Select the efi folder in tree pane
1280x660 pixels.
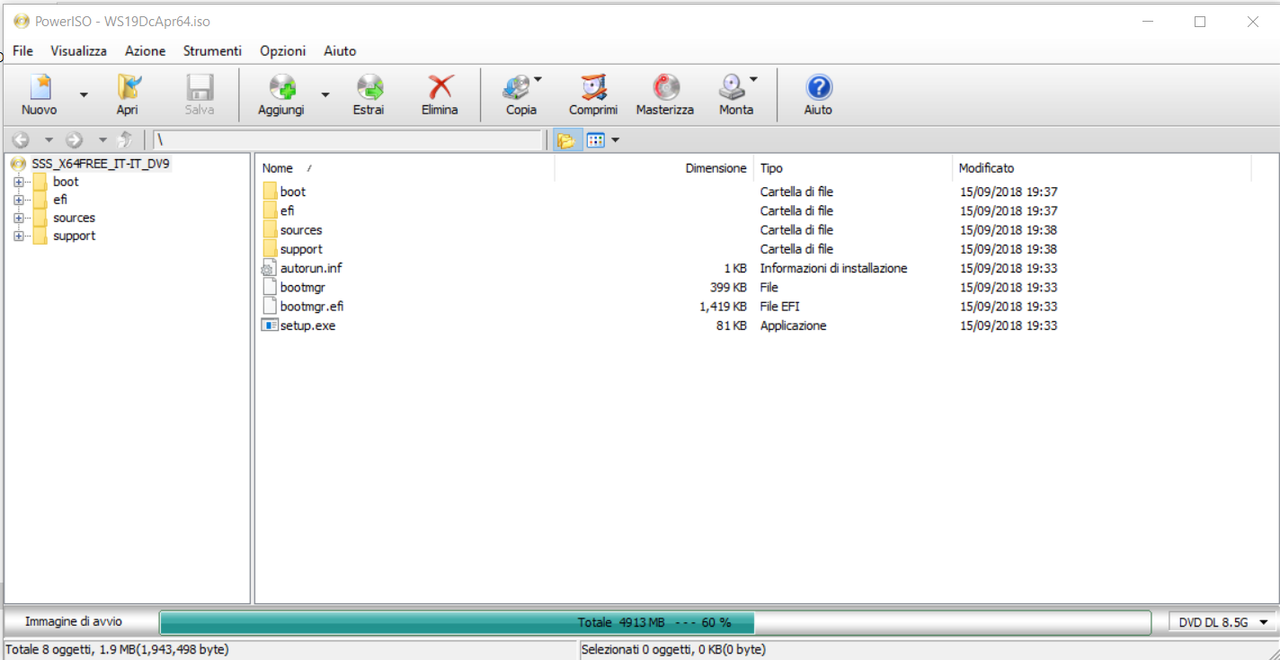60,200
